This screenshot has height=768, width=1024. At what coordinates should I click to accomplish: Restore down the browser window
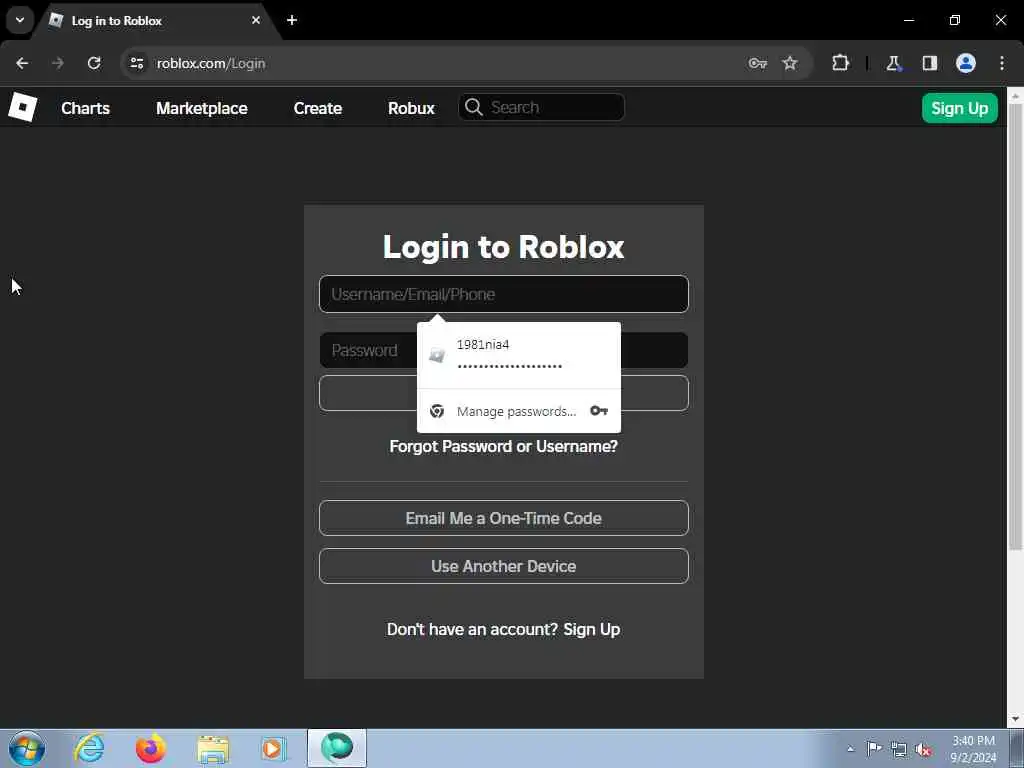click(x=955, y=20)
